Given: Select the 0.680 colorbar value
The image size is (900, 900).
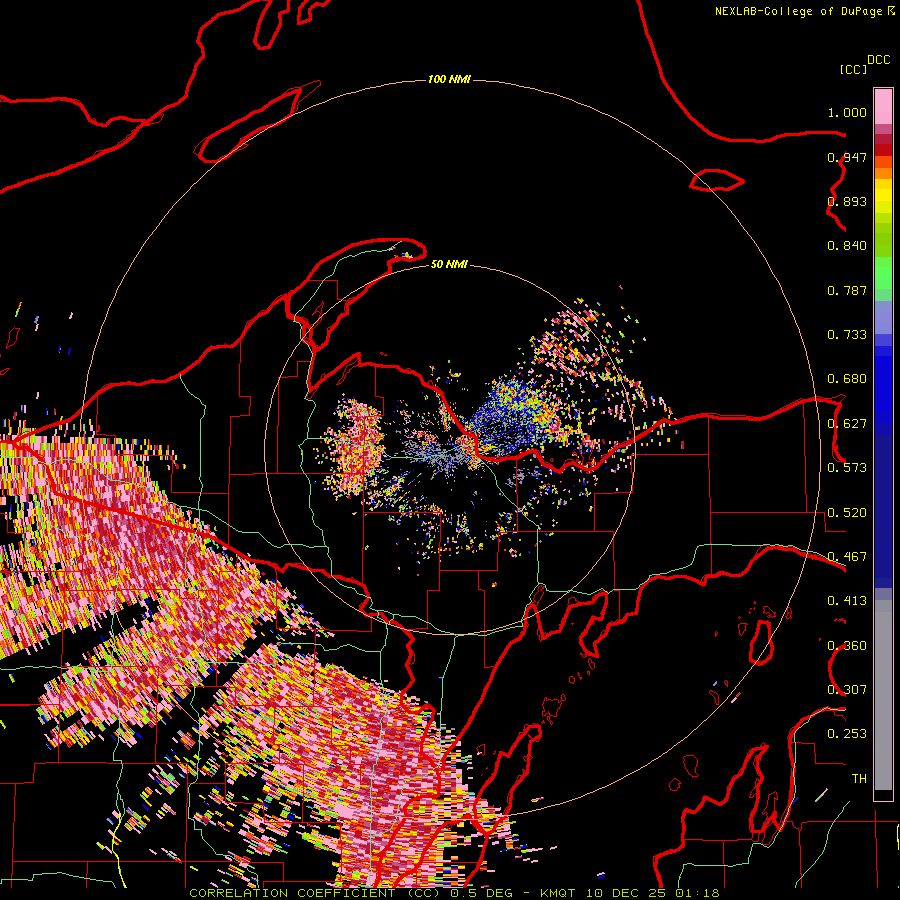Looking at the screenshot, I should click(847, 379).
